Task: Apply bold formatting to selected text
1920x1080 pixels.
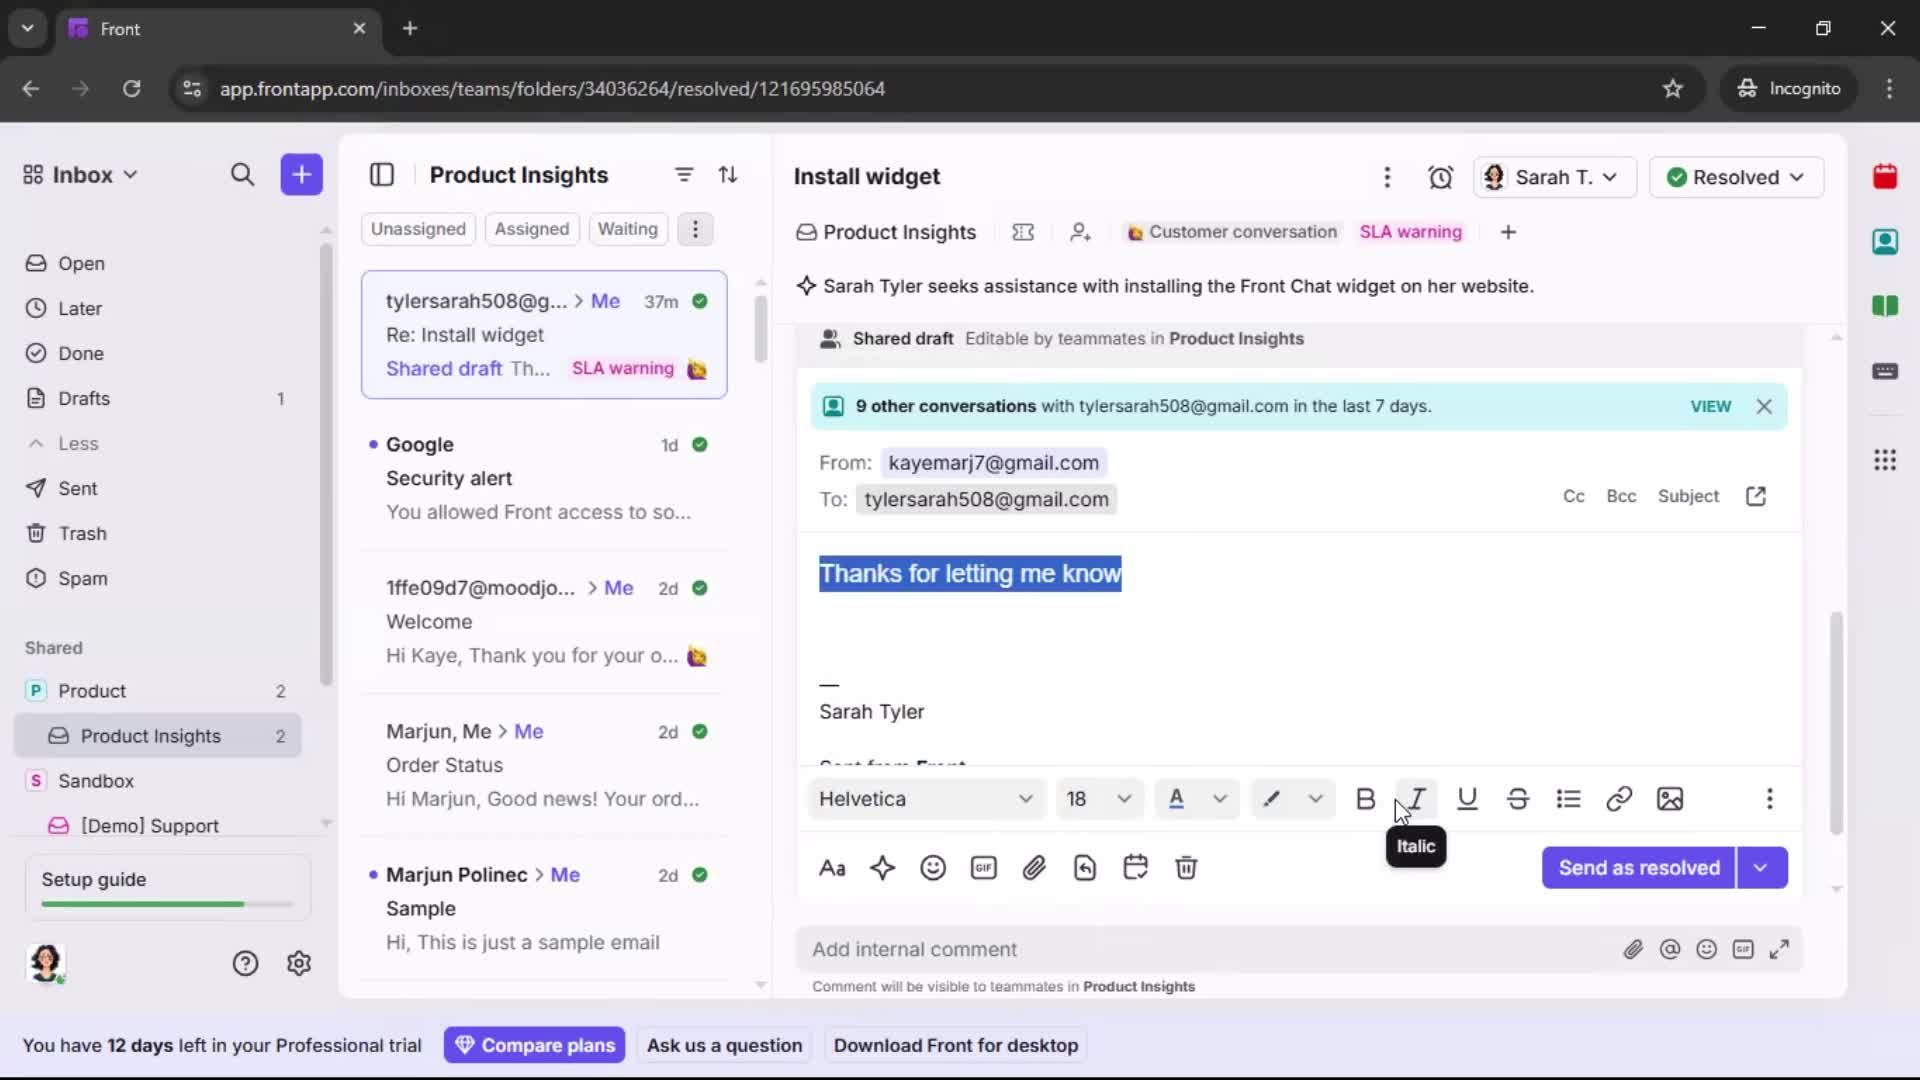Action: [1365, 799]
